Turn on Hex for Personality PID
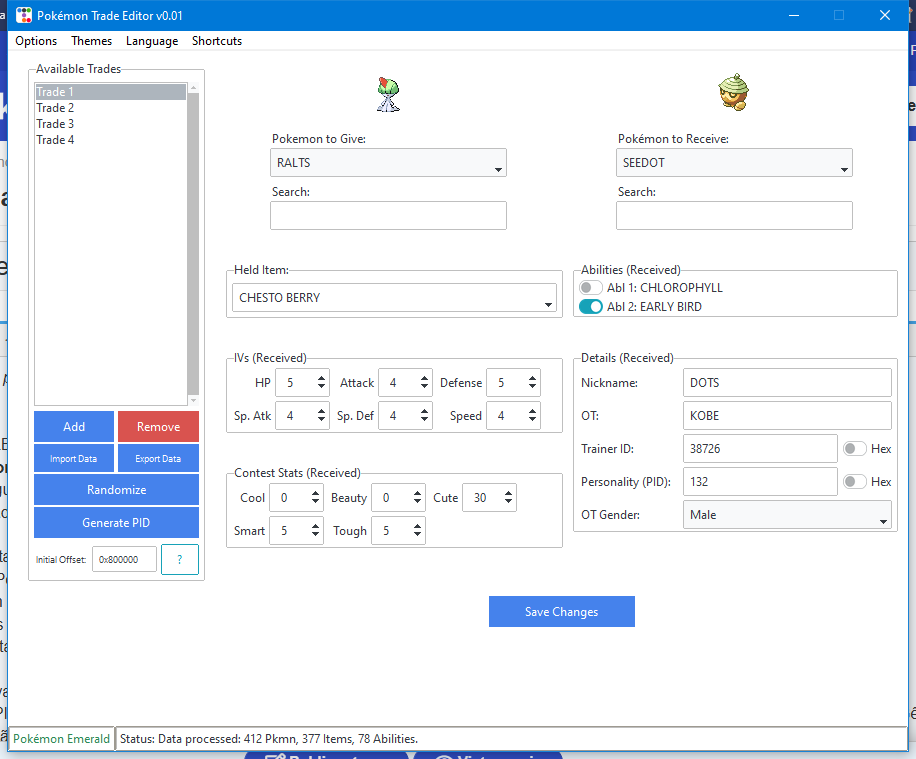The height and width of the screenshot is (759, 916). click(855, 482)
